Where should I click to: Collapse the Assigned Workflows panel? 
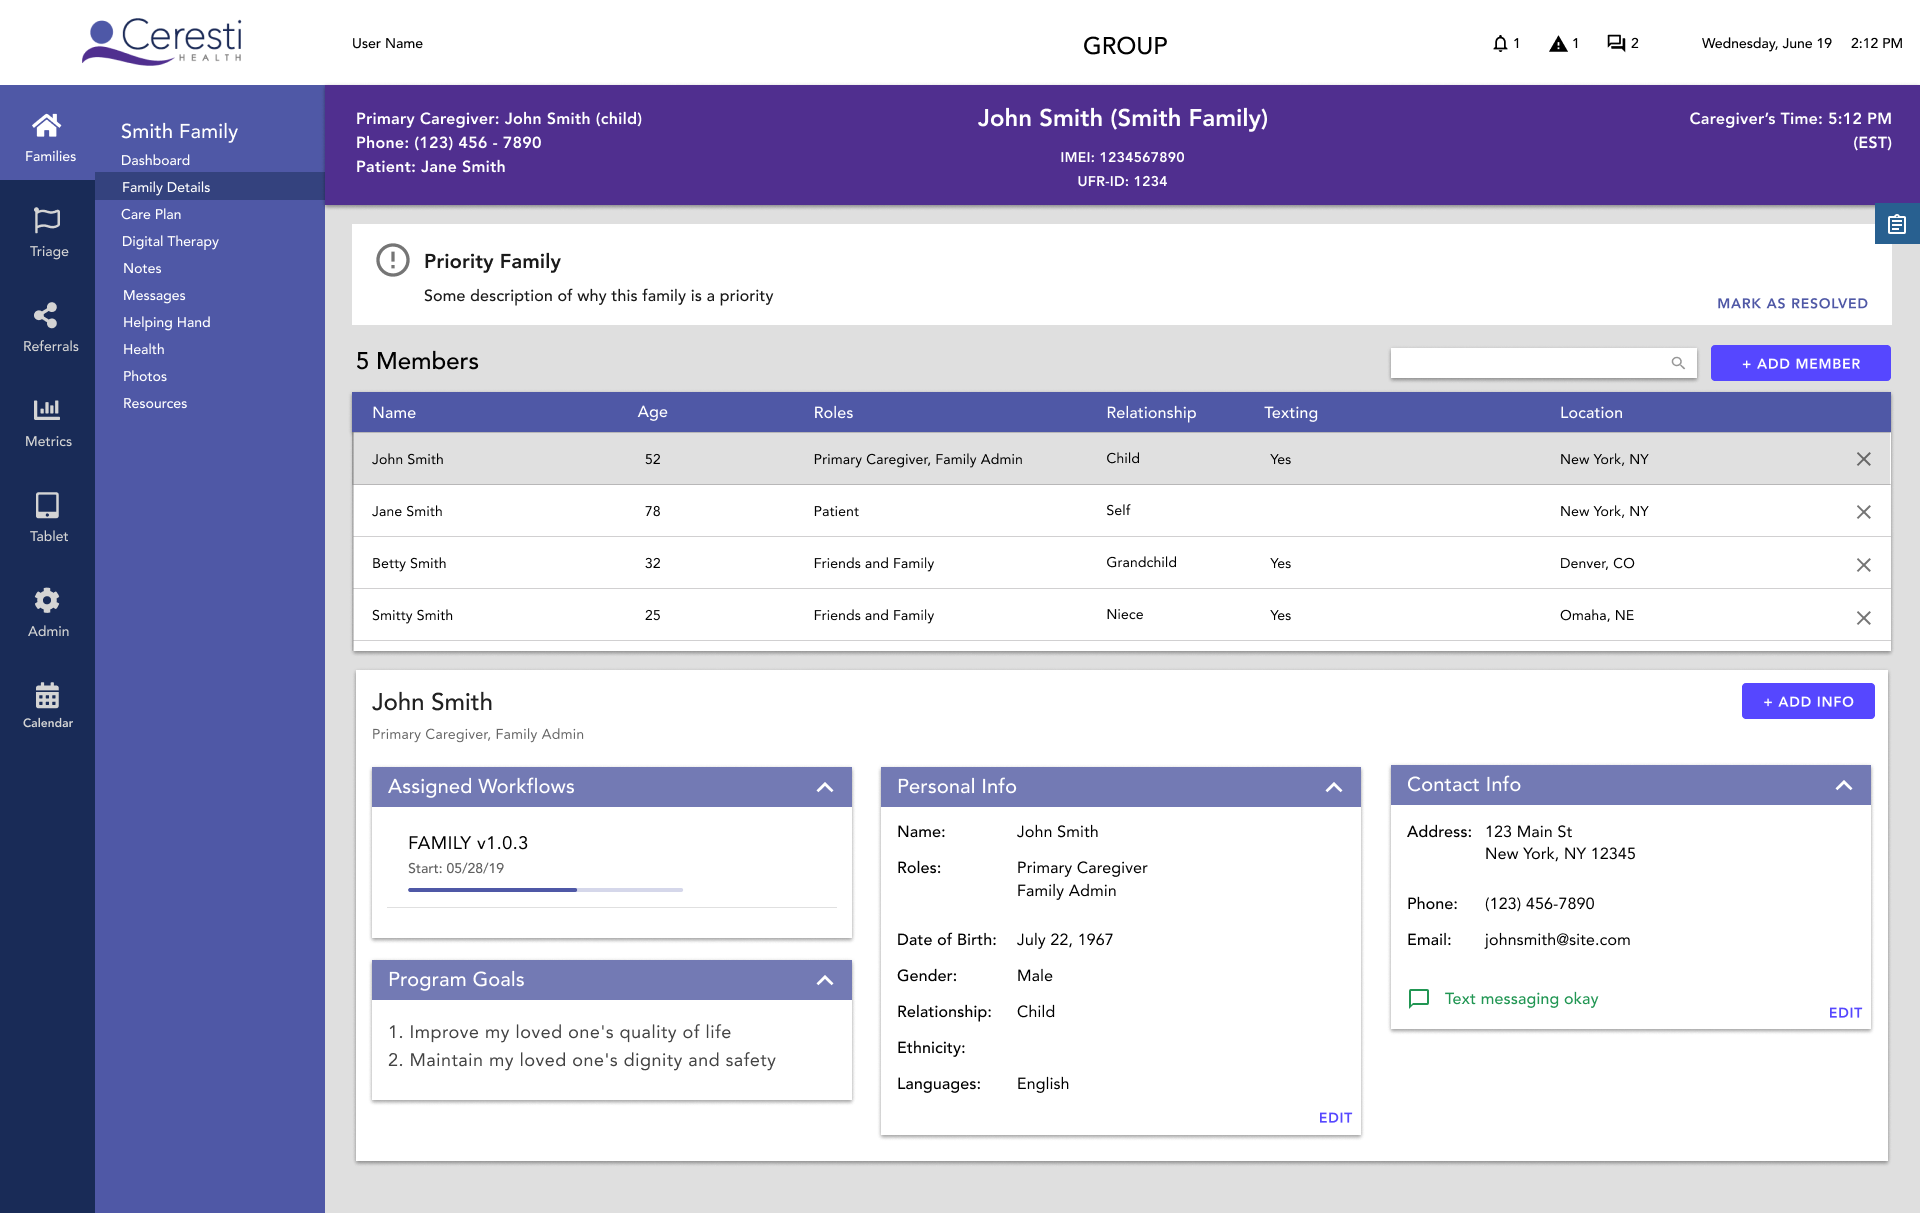(x=825, y=787)
